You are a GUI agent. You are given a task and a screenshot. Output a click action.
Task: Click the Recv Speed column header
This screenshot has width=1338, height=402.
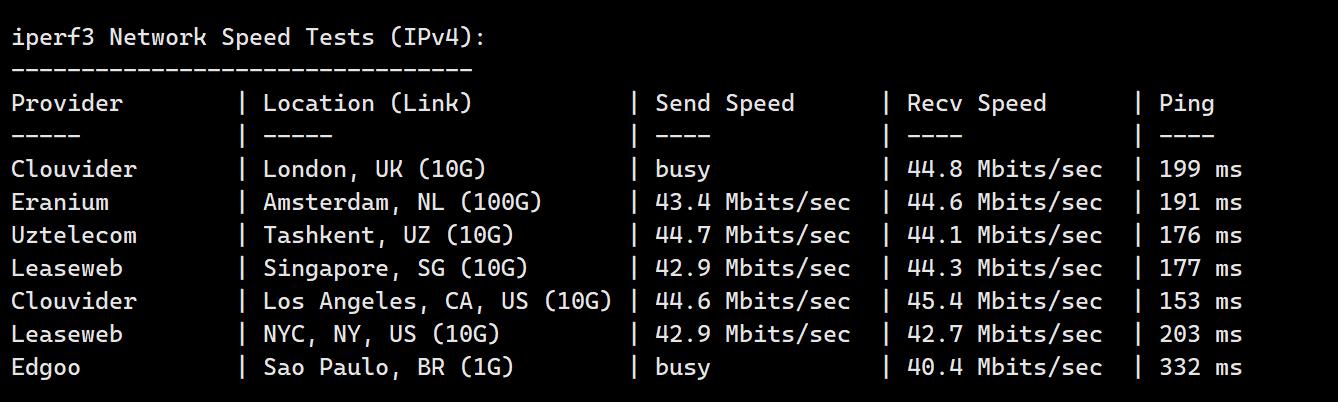(x=976, y=104)
